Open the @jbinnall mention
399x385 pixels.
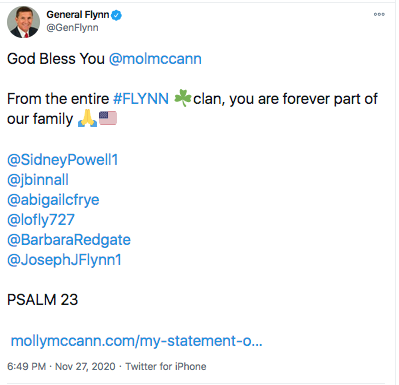coord(38,180)
